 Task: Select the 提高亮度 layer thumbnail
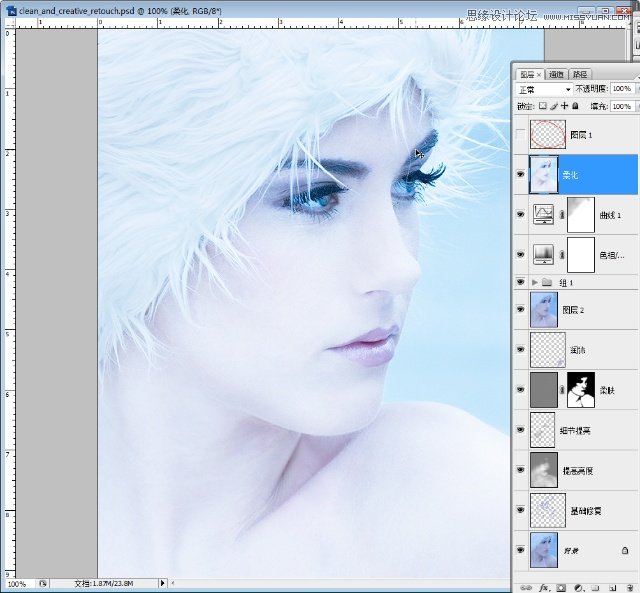pos(544,470)
